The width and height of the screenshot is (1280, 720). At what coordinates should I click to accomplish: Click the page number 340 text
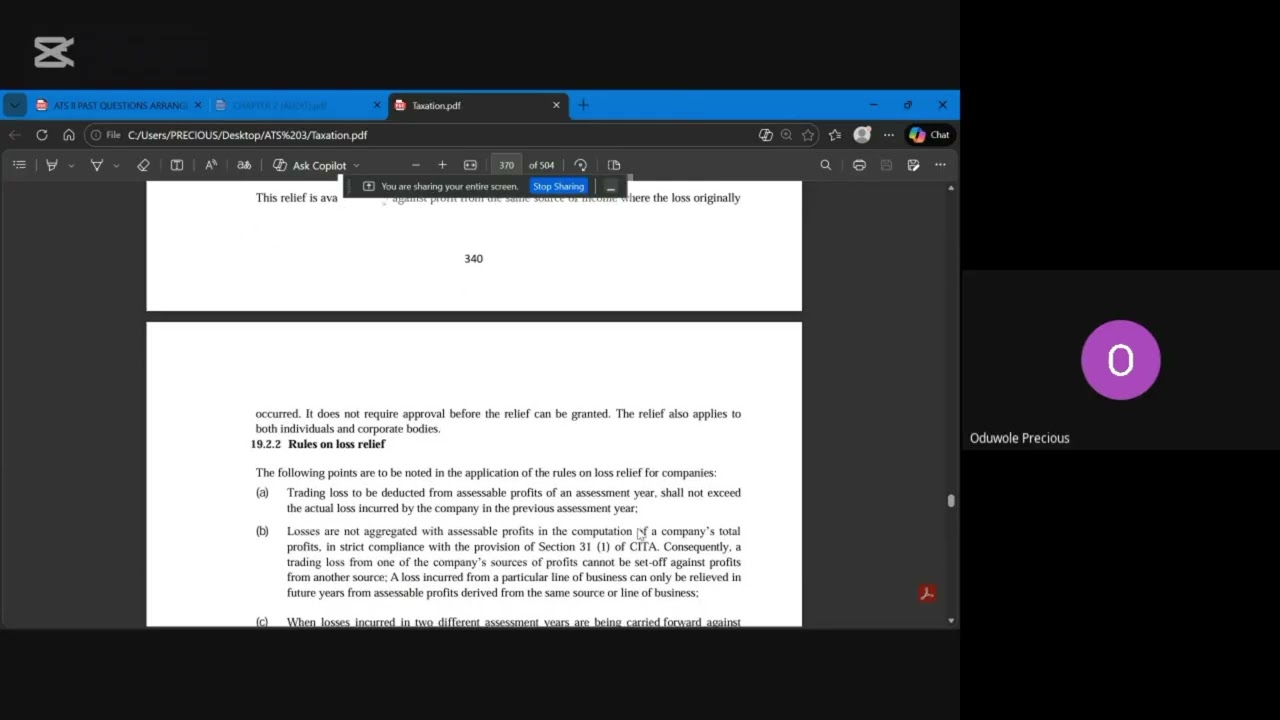pyautogui.click(x=474, y=259)
